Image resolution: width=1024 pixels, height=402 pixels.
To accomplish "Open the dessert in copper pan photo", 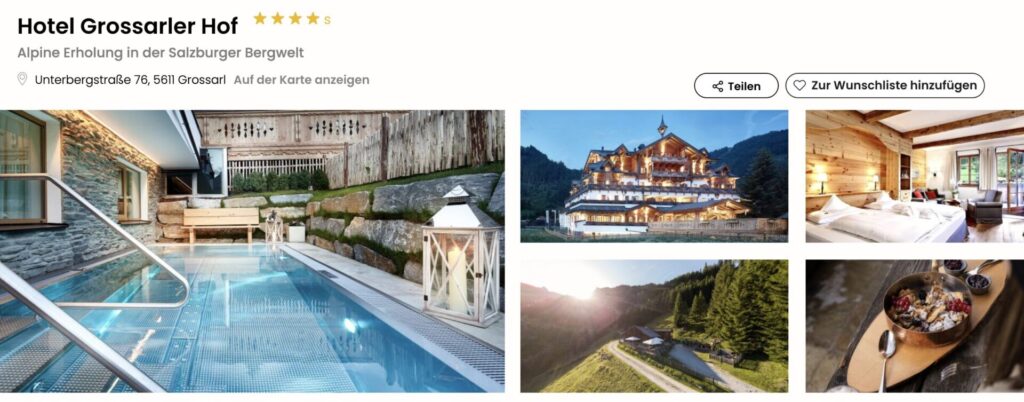I will pyautogui.click(x=915, y=326).
